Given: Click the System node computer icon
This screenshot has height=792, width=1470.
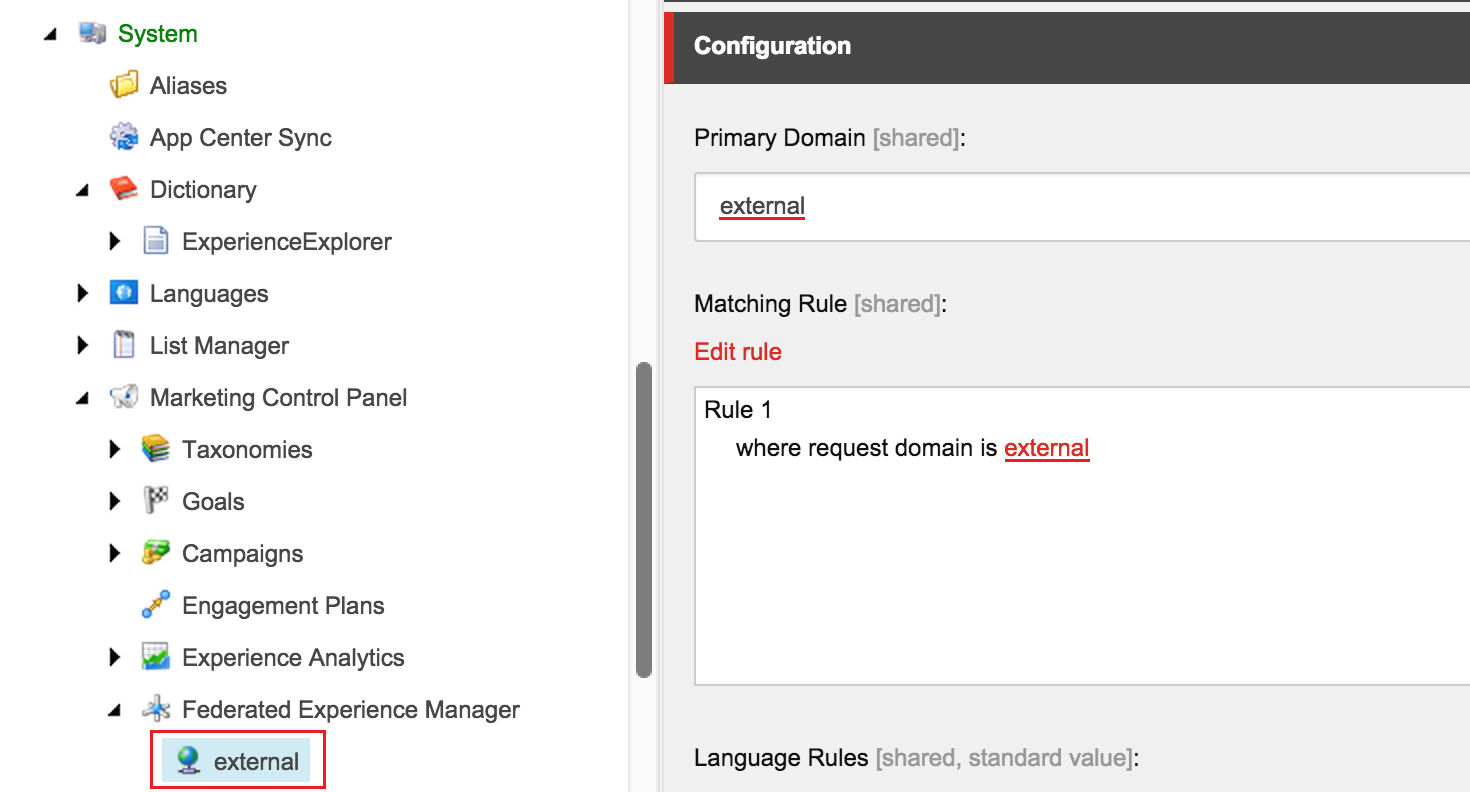Looking at the screenshot, I should point(92,34).
